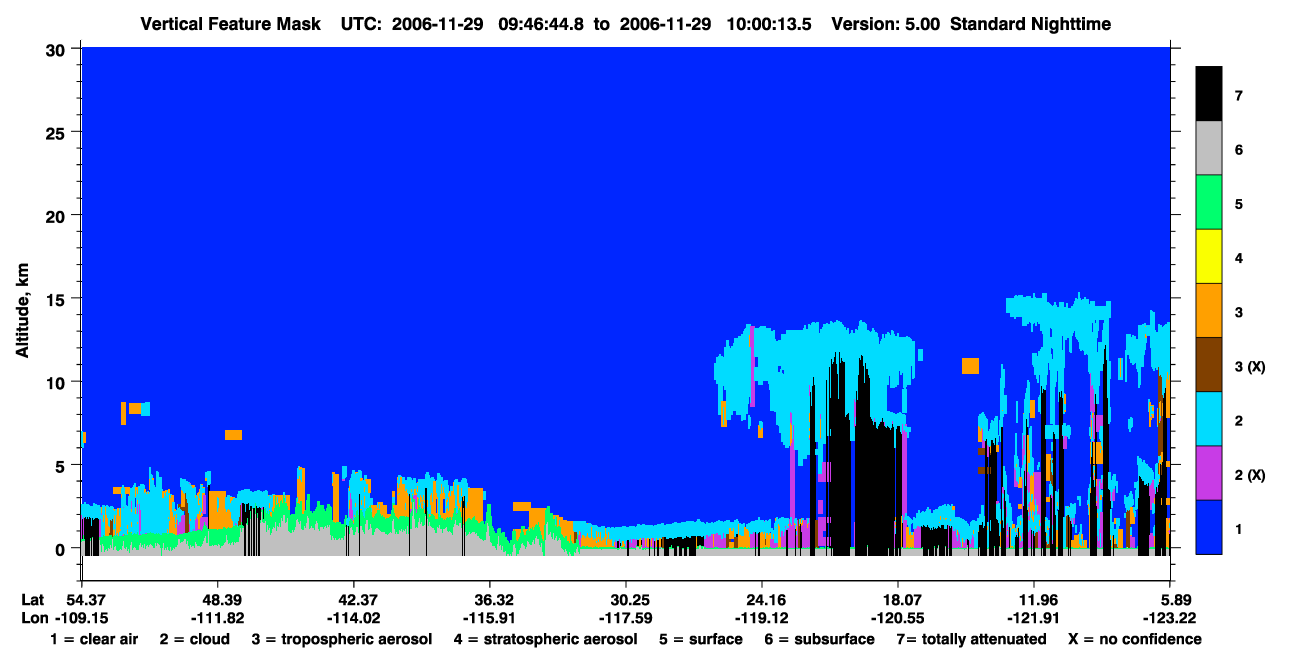Click the "X = no confidence" legend entry
1300x667 pixels.
click(x=1134, y=639)
